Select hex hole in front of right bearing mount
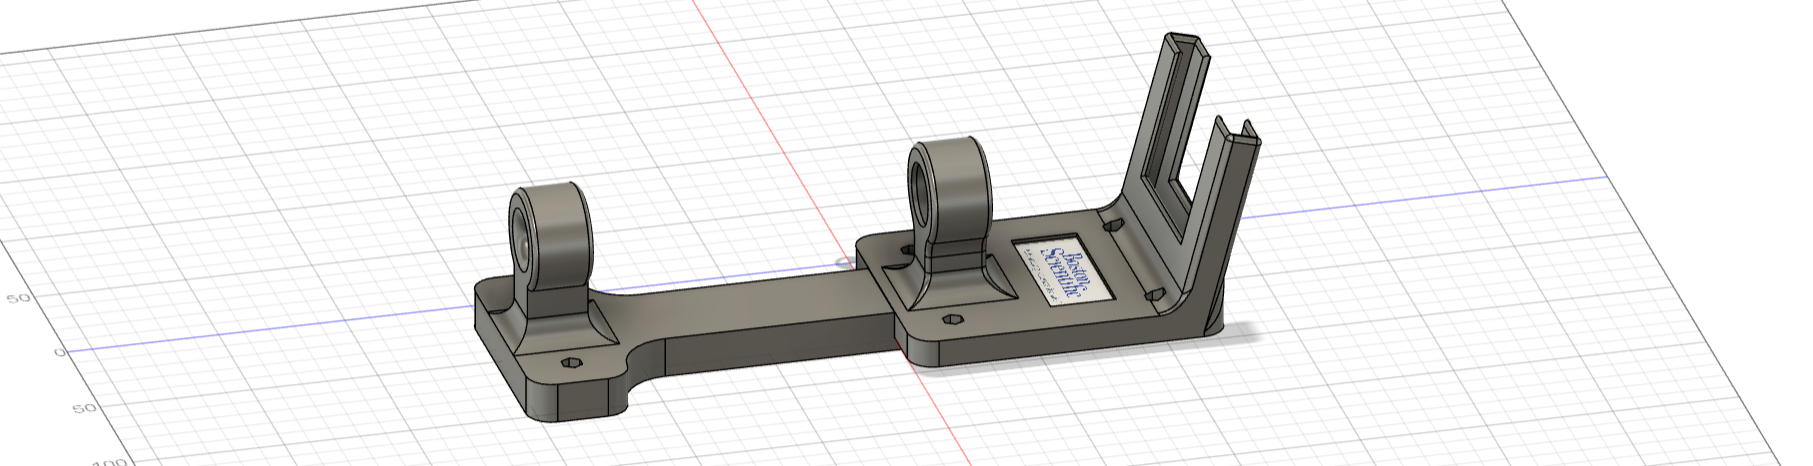Screen dimensions: 1813x466 coord(952,321)
